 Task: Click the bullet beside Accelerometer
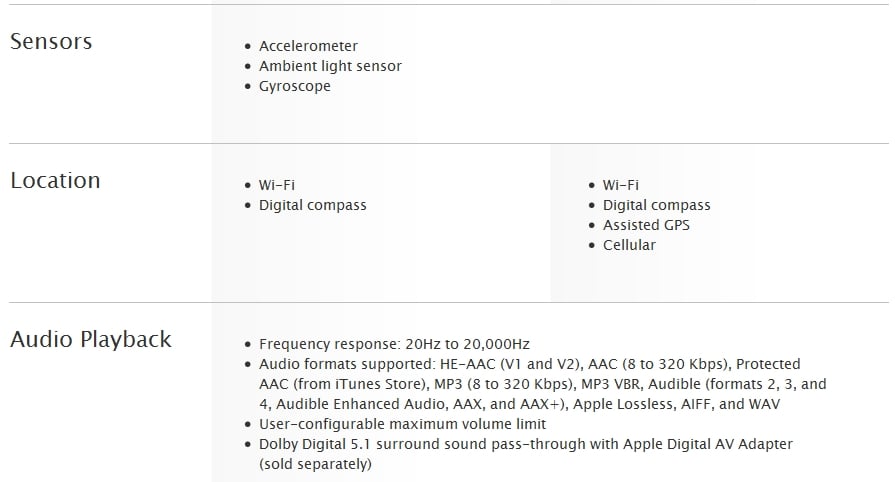click(247, 46)
